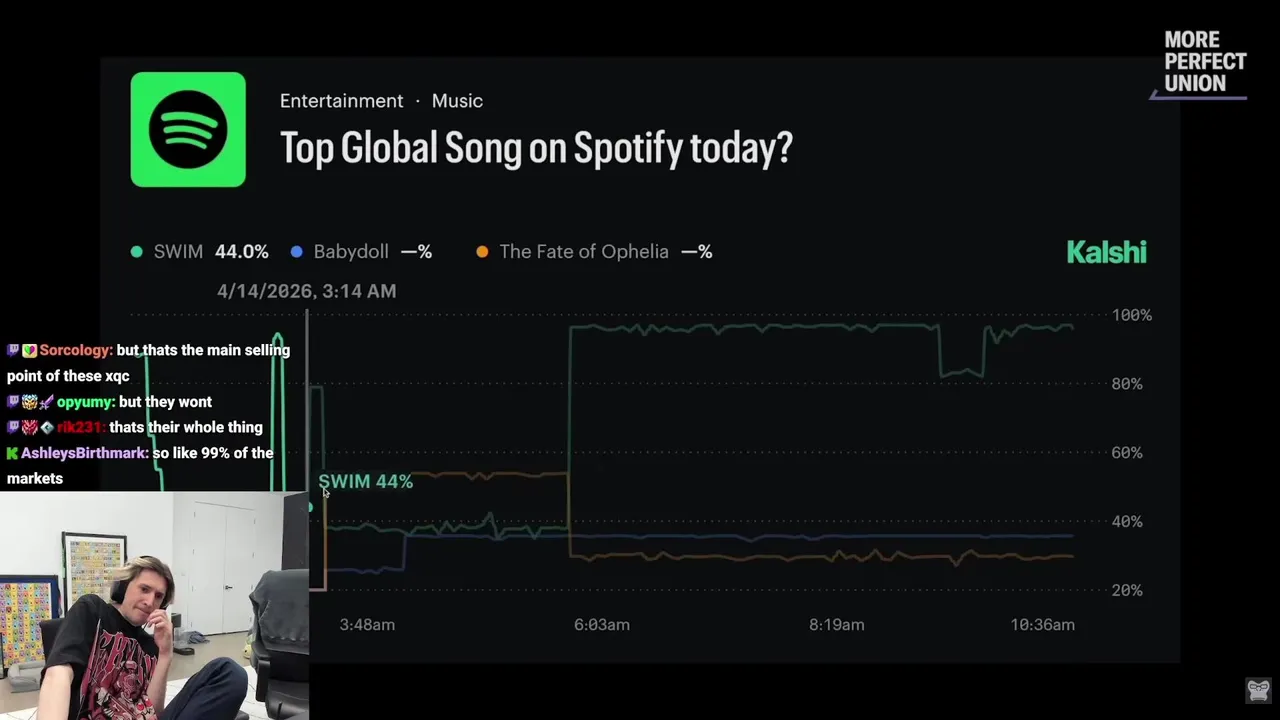Viewport: 1280px width, 720px height.
Task: Open the Entertainment category link
Action: [x=341, y=101]
